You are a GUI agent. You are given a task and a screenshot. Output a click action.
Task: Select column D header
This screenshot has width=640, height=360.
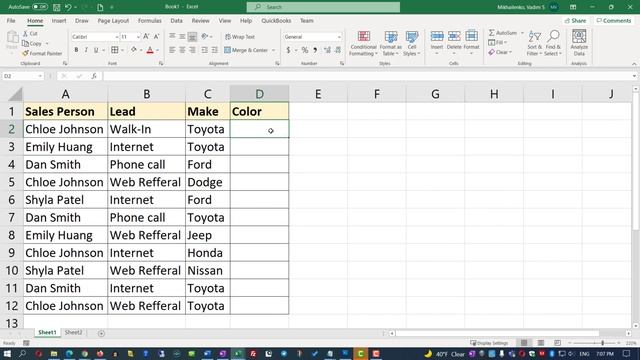pos(259,94)
